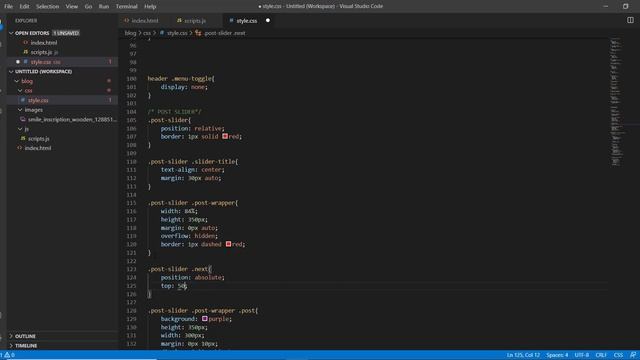Open the Run menu
Viewport: 640px width, 360px height.
[104, 7]
